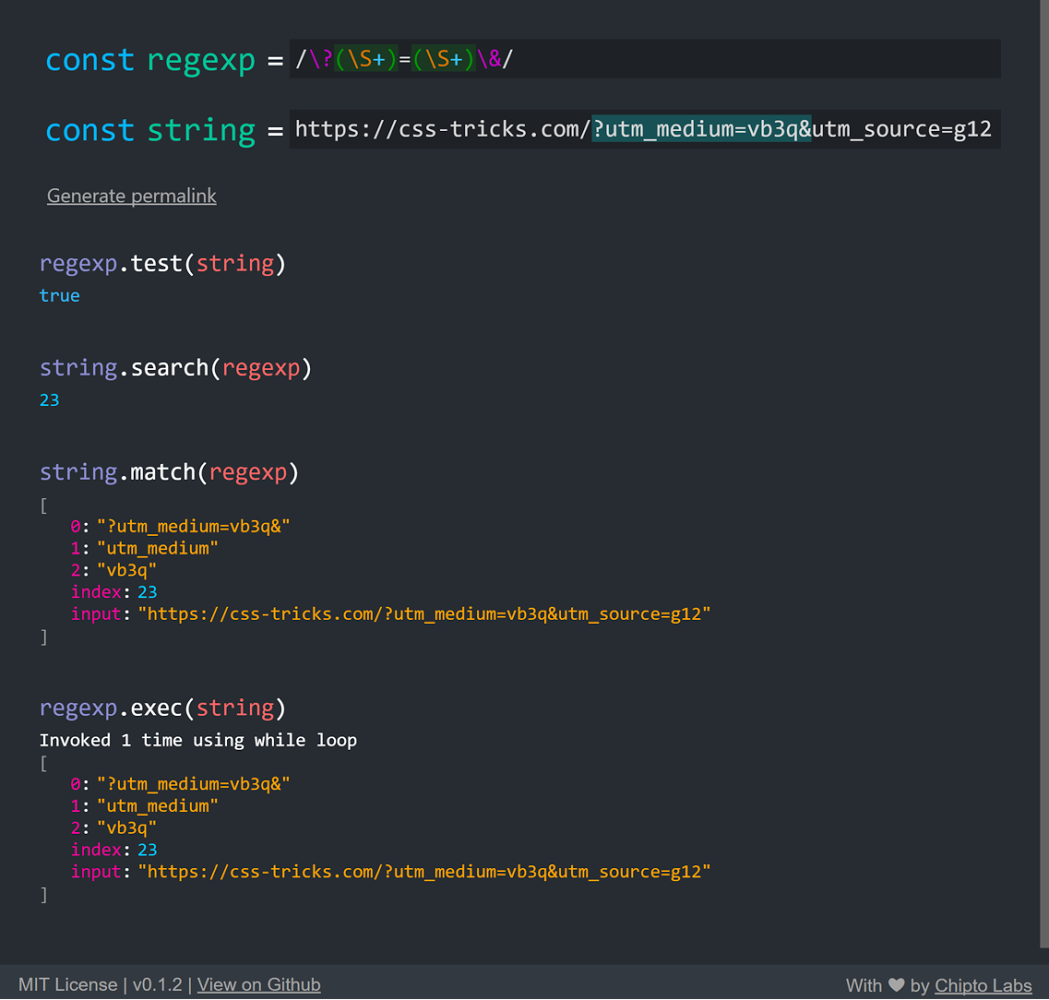Click the match section input URL line

tap(391, 614)
